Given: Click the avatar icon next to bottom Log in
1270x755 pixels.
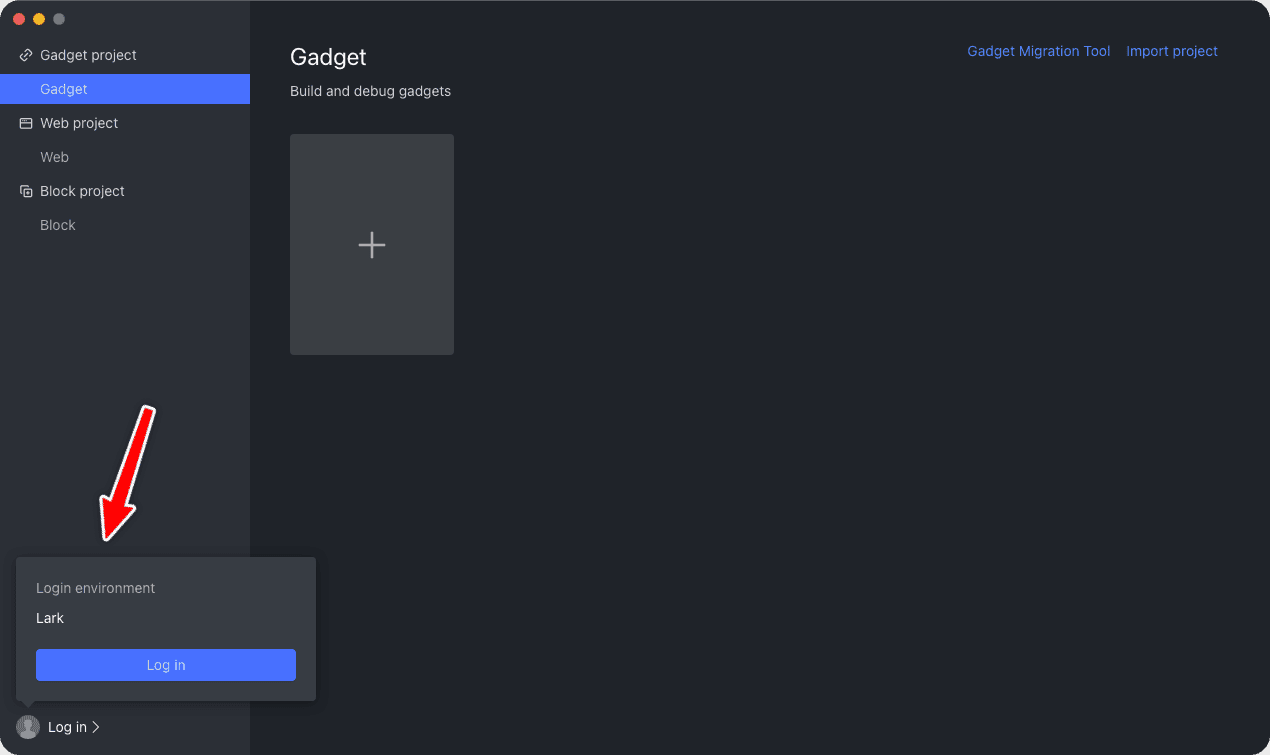Looking at the screenshot, I should [x=27, y=727].
